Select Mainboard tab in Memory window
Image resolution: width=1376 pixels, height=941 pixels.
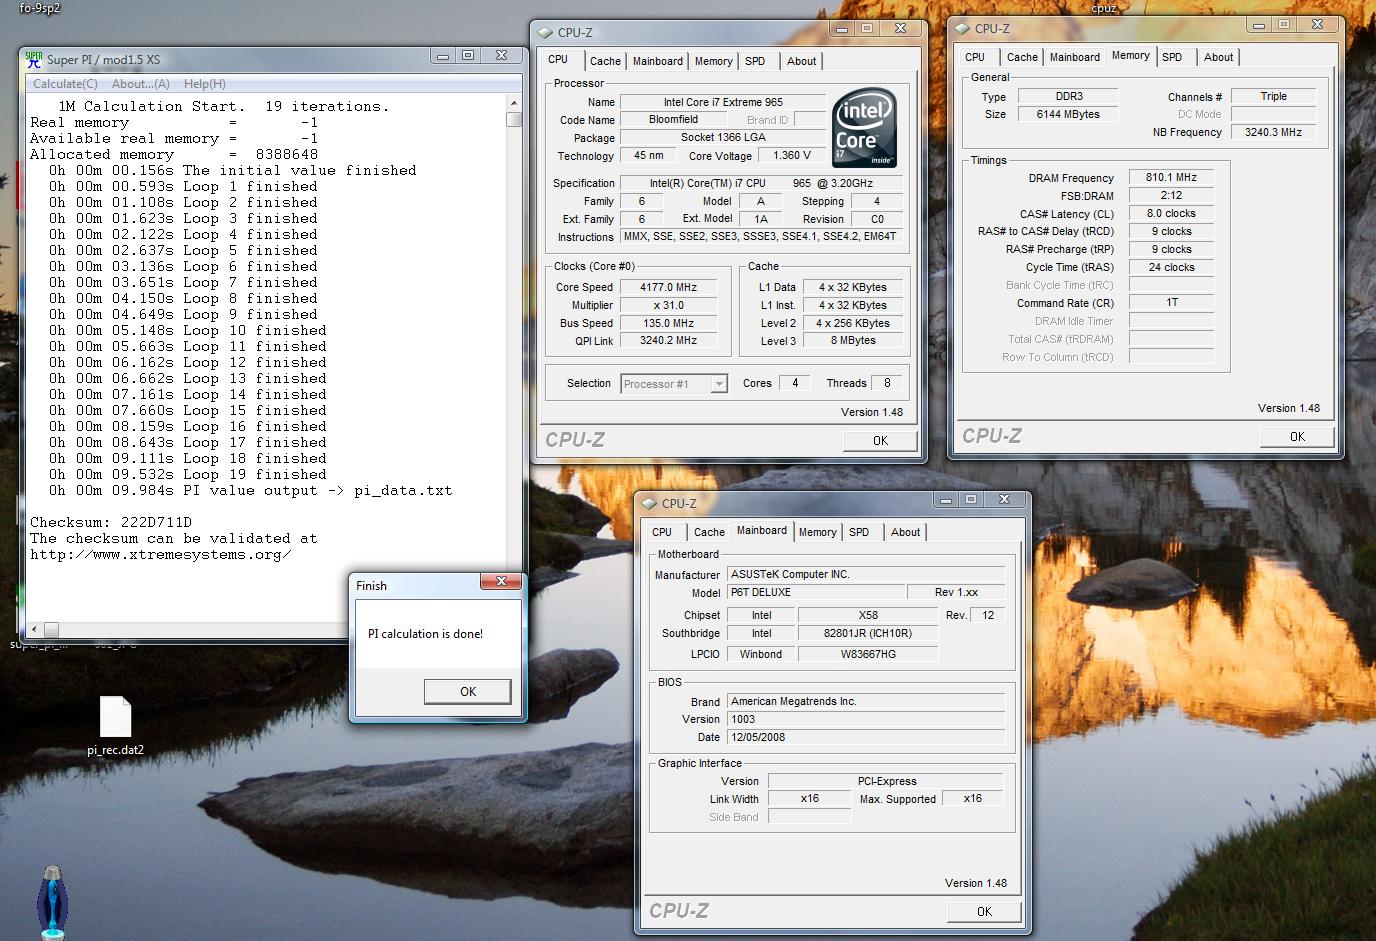pos(1075,57)
